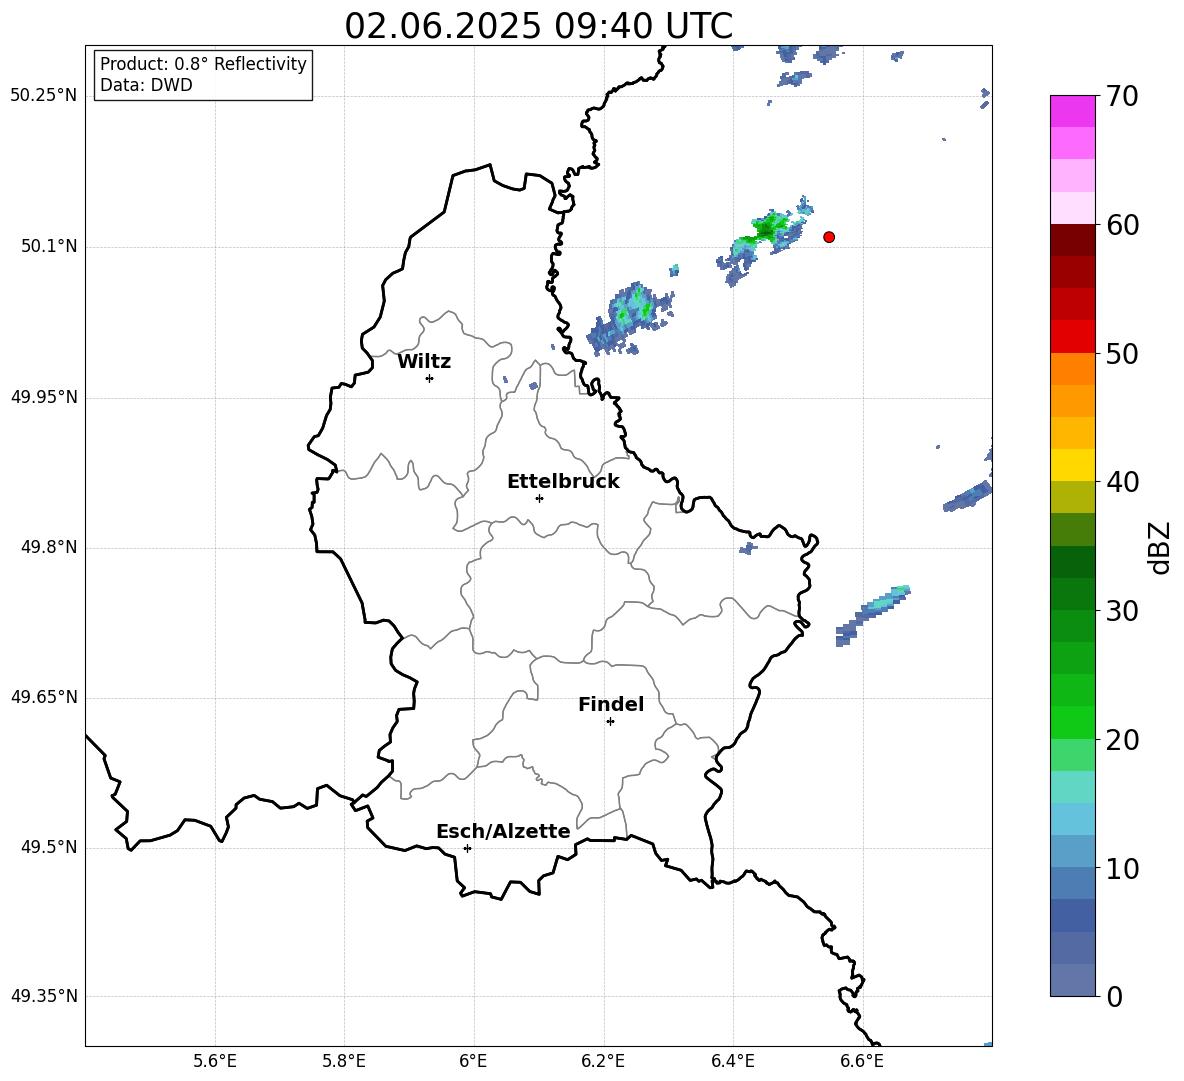This screenshot has width=1184, height=1081.
Task: Click the 20 value on the colorbar
Action: 1122,740
